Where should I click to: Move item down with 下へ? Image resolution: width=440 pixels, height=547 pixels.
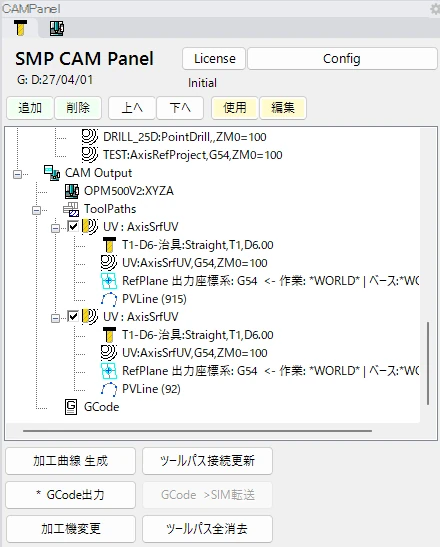[x=180, y=108]
